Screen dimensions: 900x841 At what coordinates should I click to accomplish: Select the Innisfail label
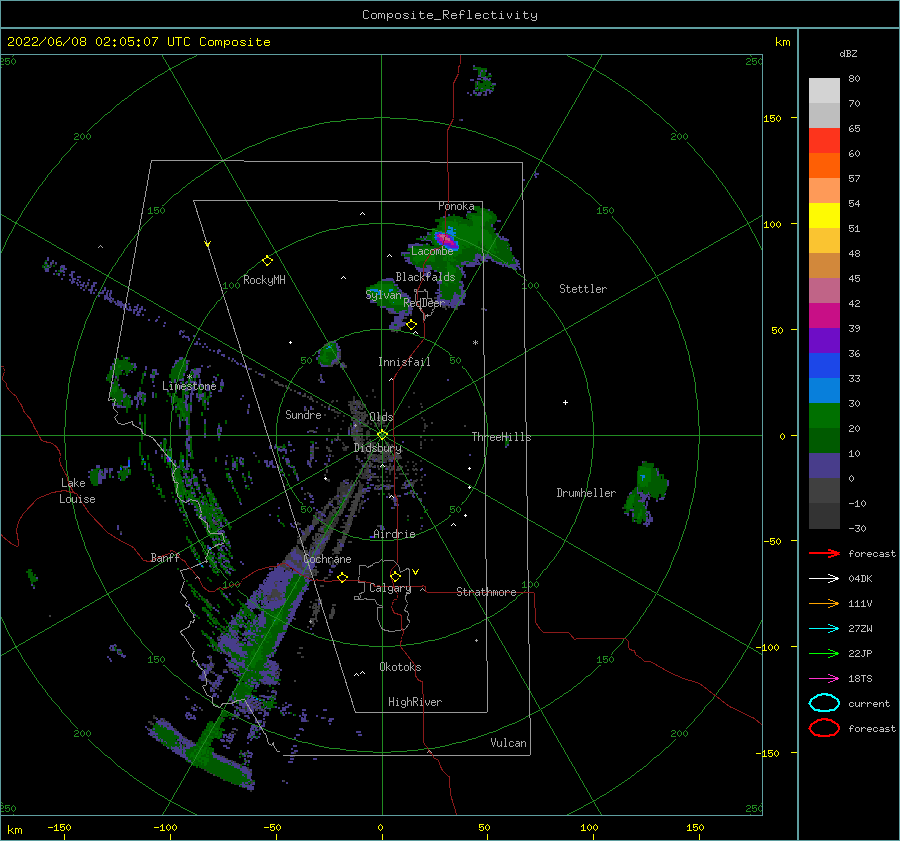(x=404, y=362)
